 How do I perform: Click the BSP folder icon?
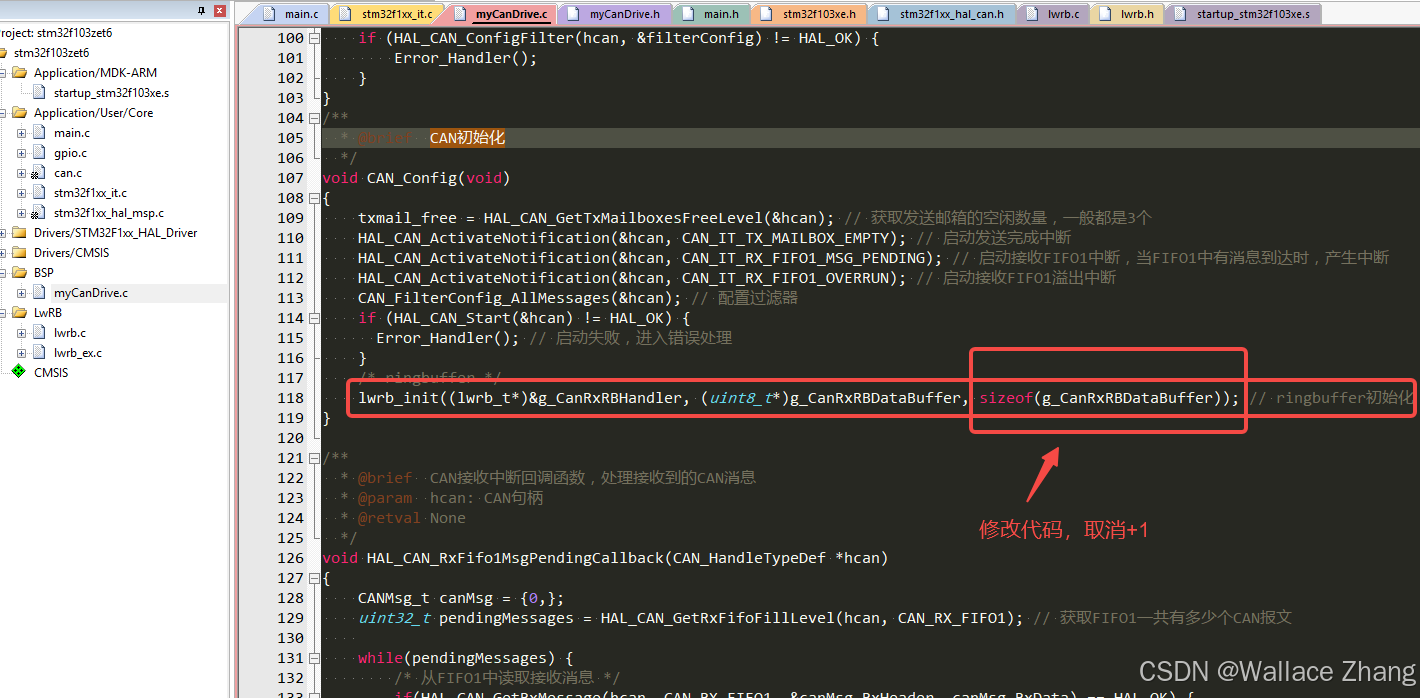coord(19,273)
